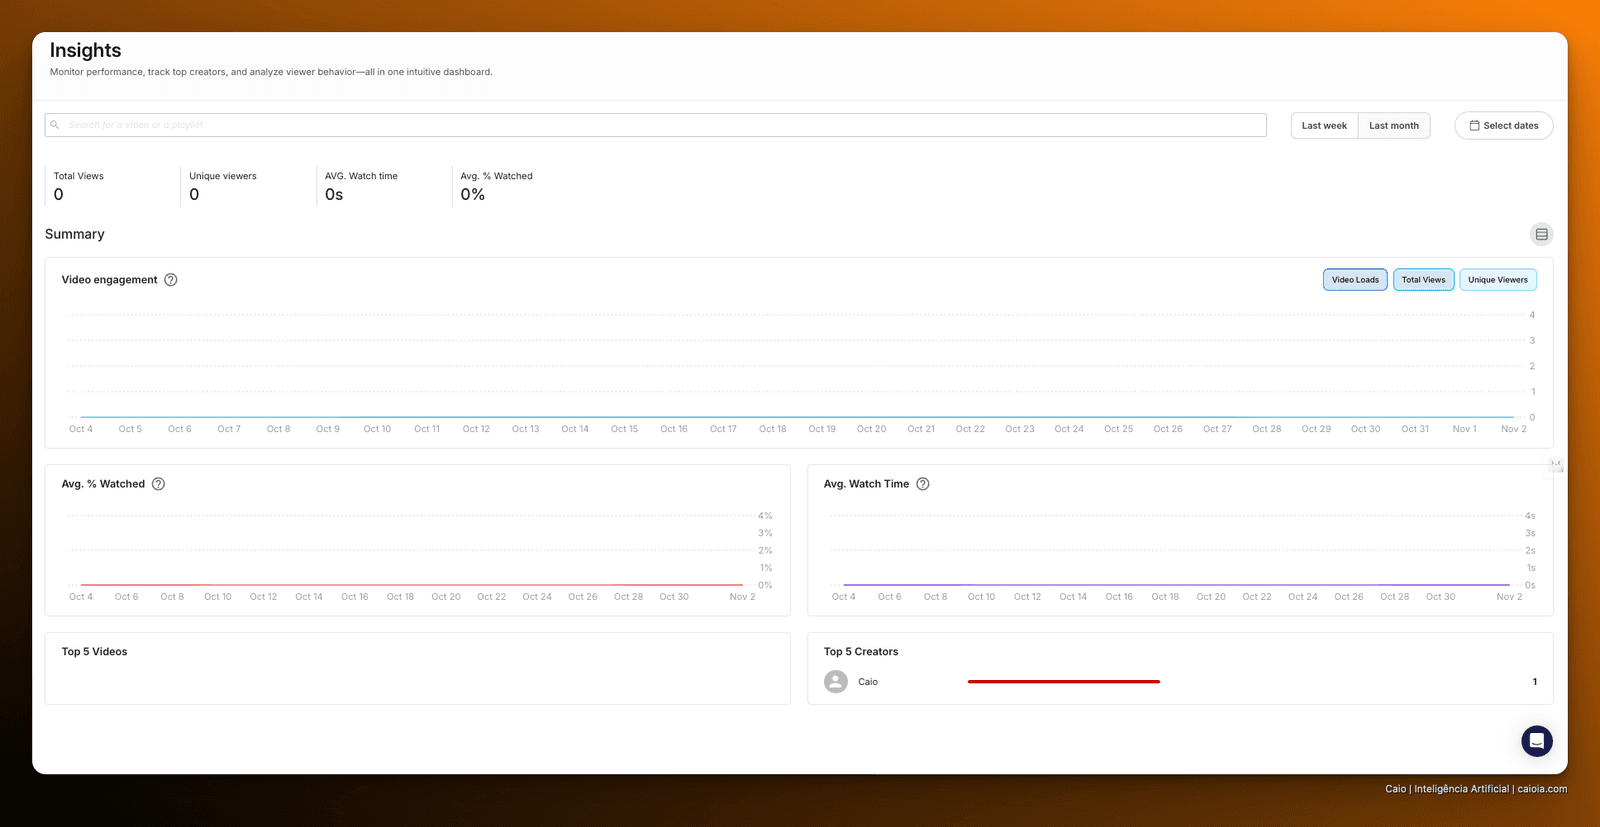Open the Avg. Watch Time help icon
The width and height of the screenshot is (1600, 827).
click(923, 484)
